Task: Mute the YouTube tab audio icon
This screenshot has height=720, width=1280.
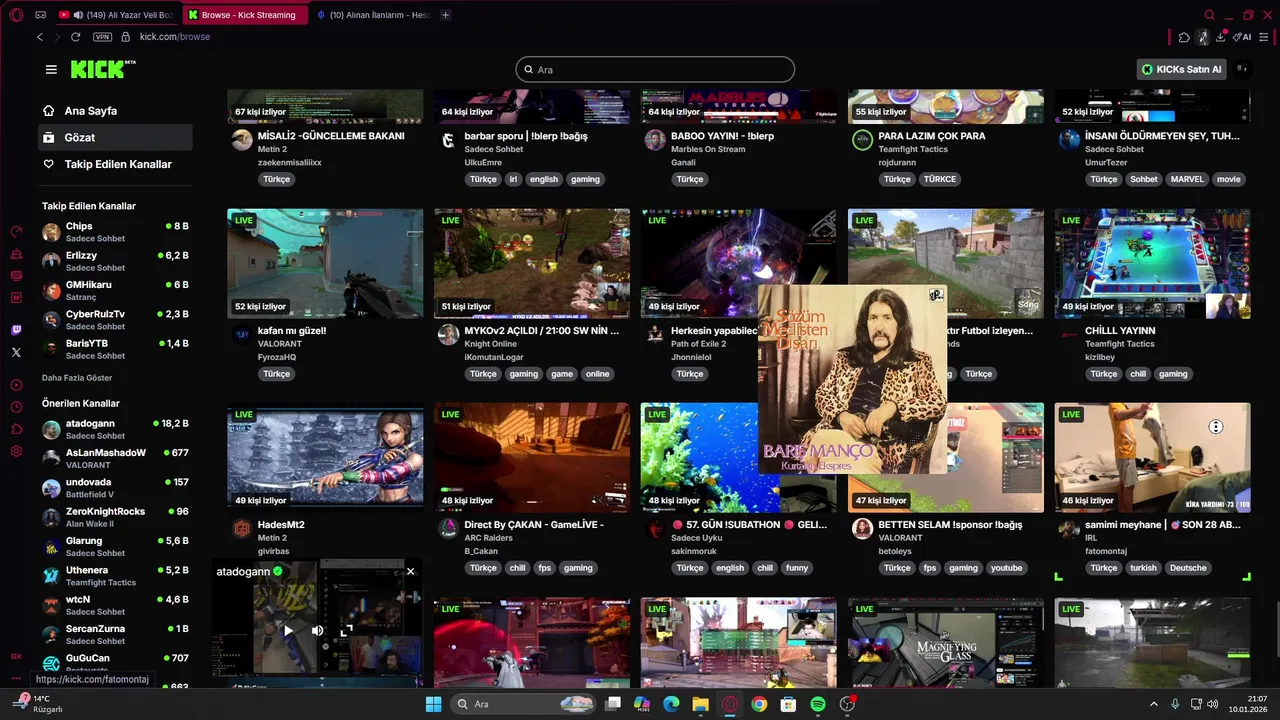Action: tap(77, 15)
